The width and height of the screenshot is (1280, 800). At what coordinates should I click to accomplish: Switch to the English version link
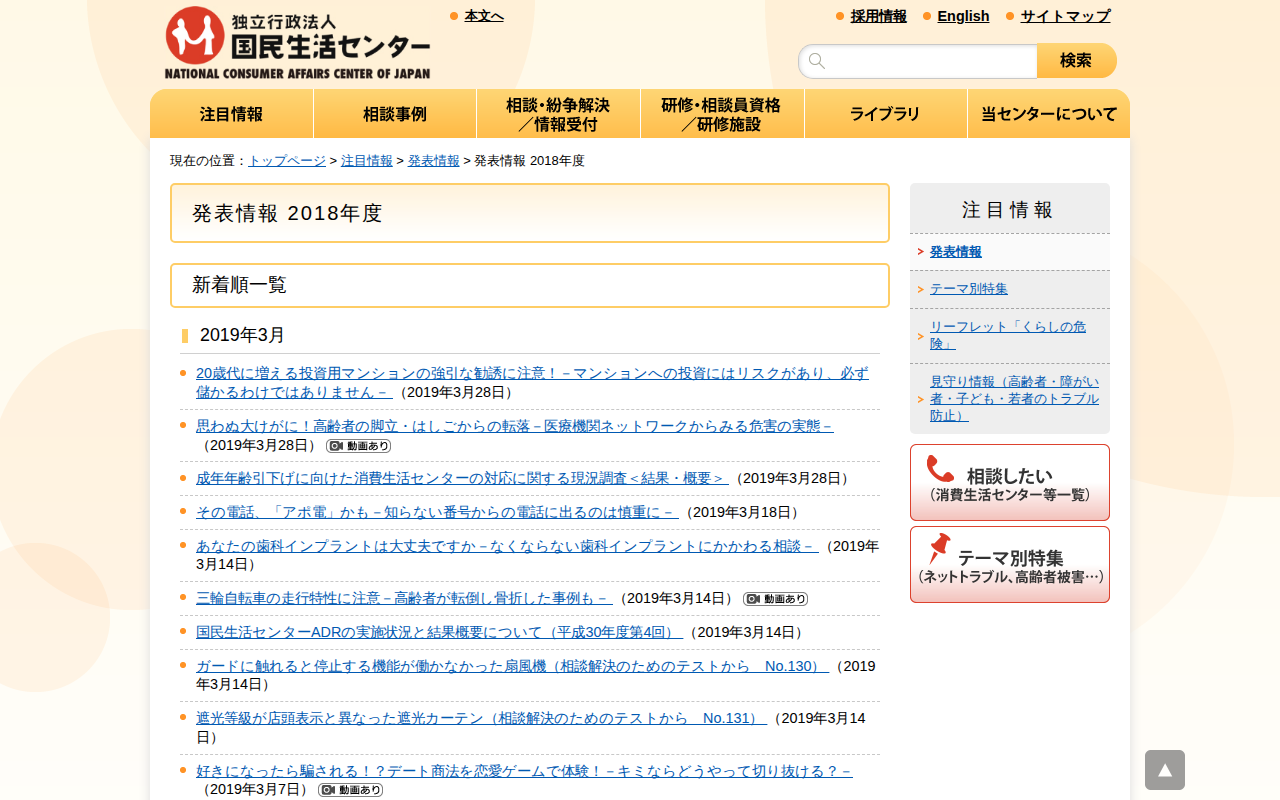click(963, 16)
